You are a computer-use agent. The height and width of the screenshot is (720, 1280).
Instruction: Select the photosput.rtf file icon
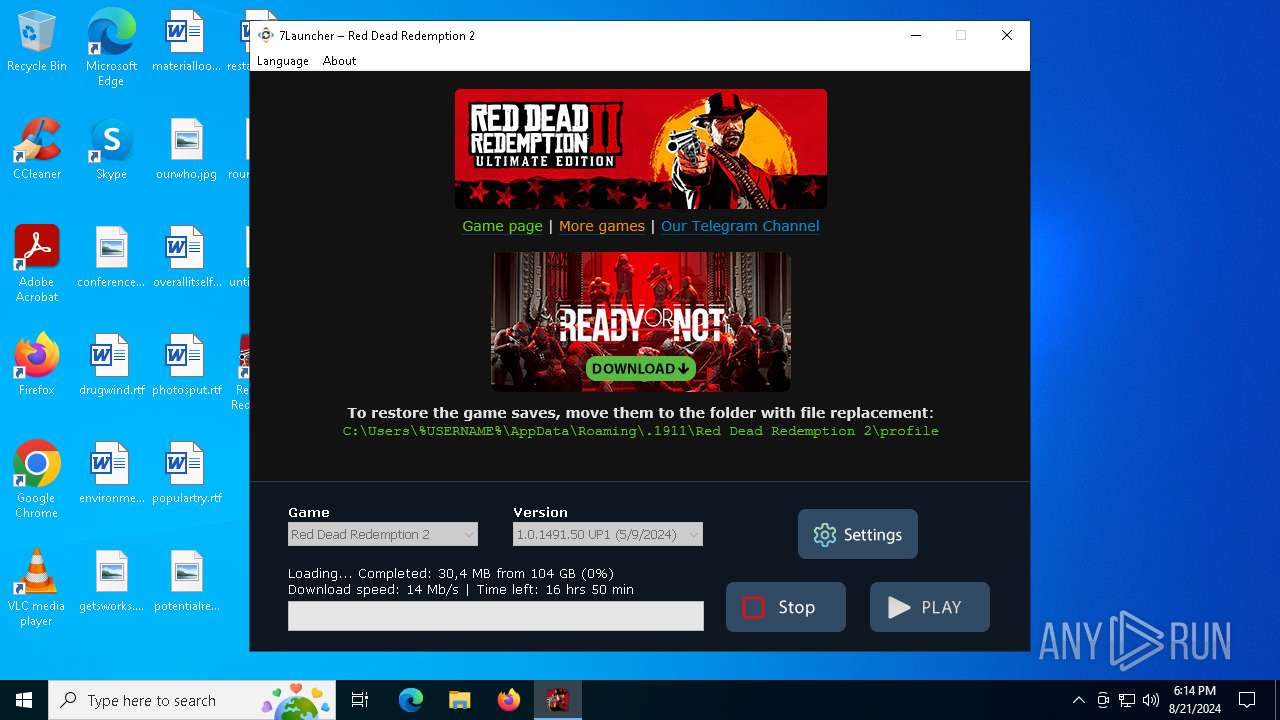click(x=187, y=364)
